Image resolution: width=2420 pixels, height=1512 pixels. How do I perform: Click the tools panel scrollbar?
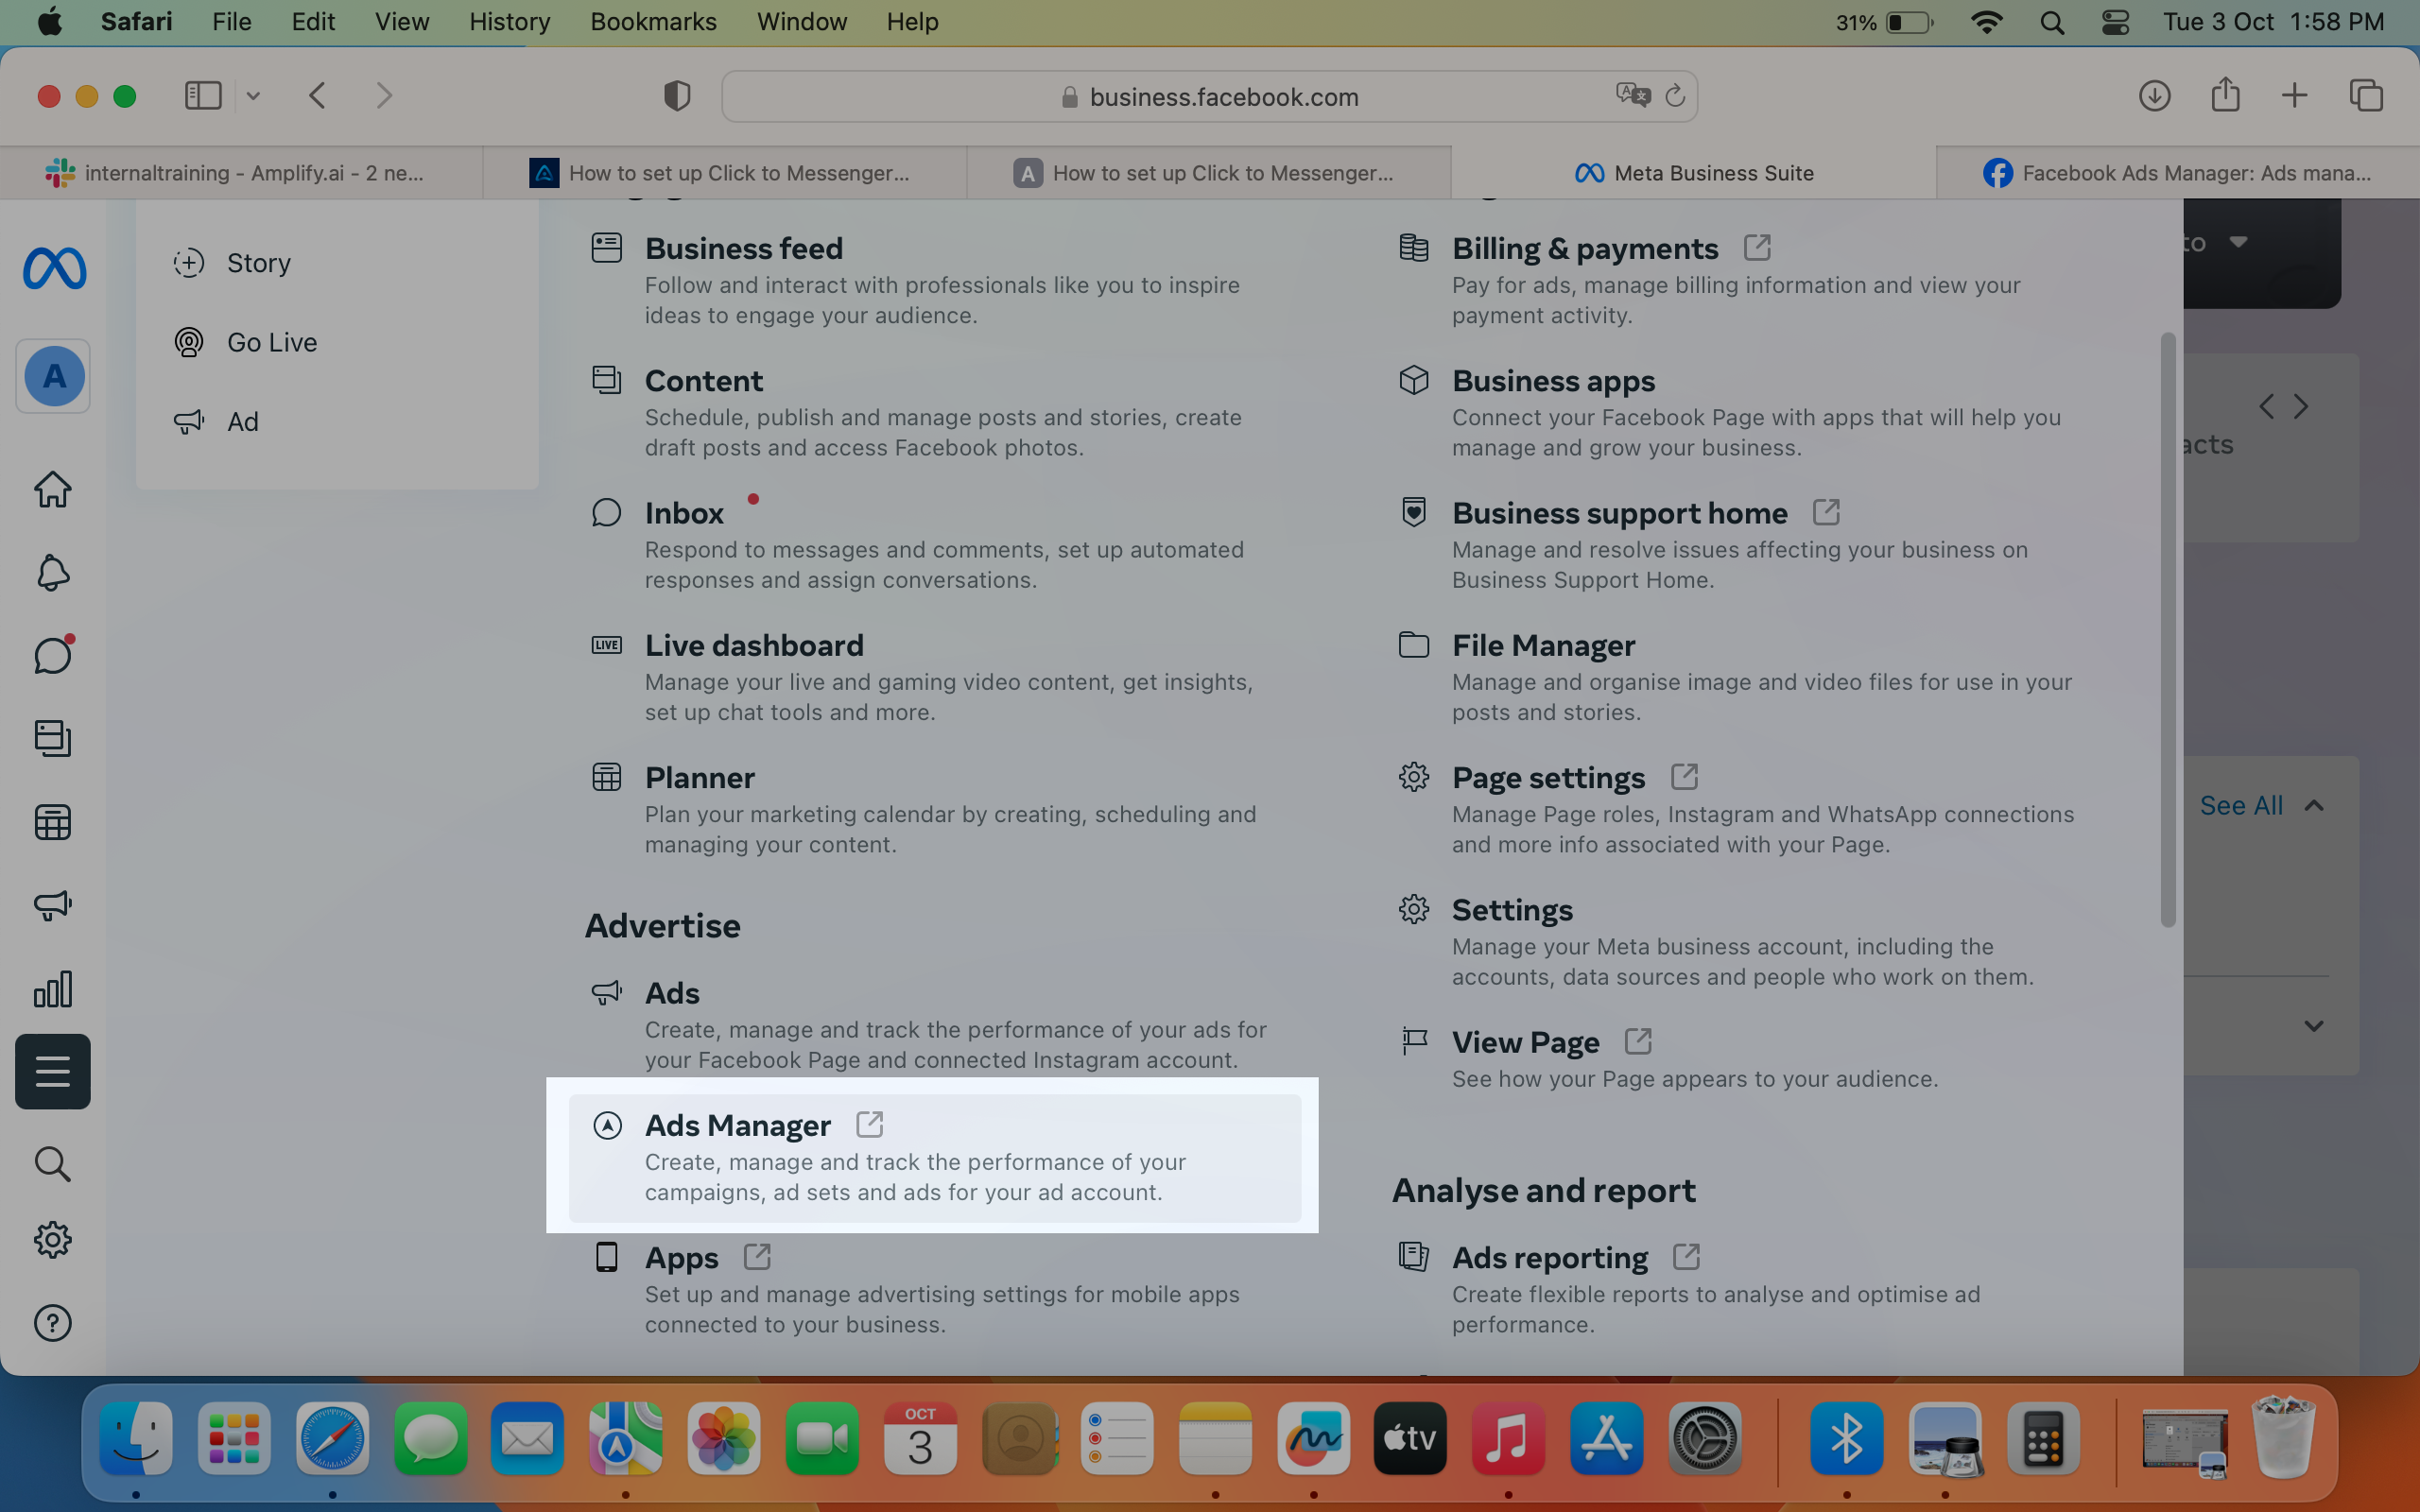(2167, 630)
